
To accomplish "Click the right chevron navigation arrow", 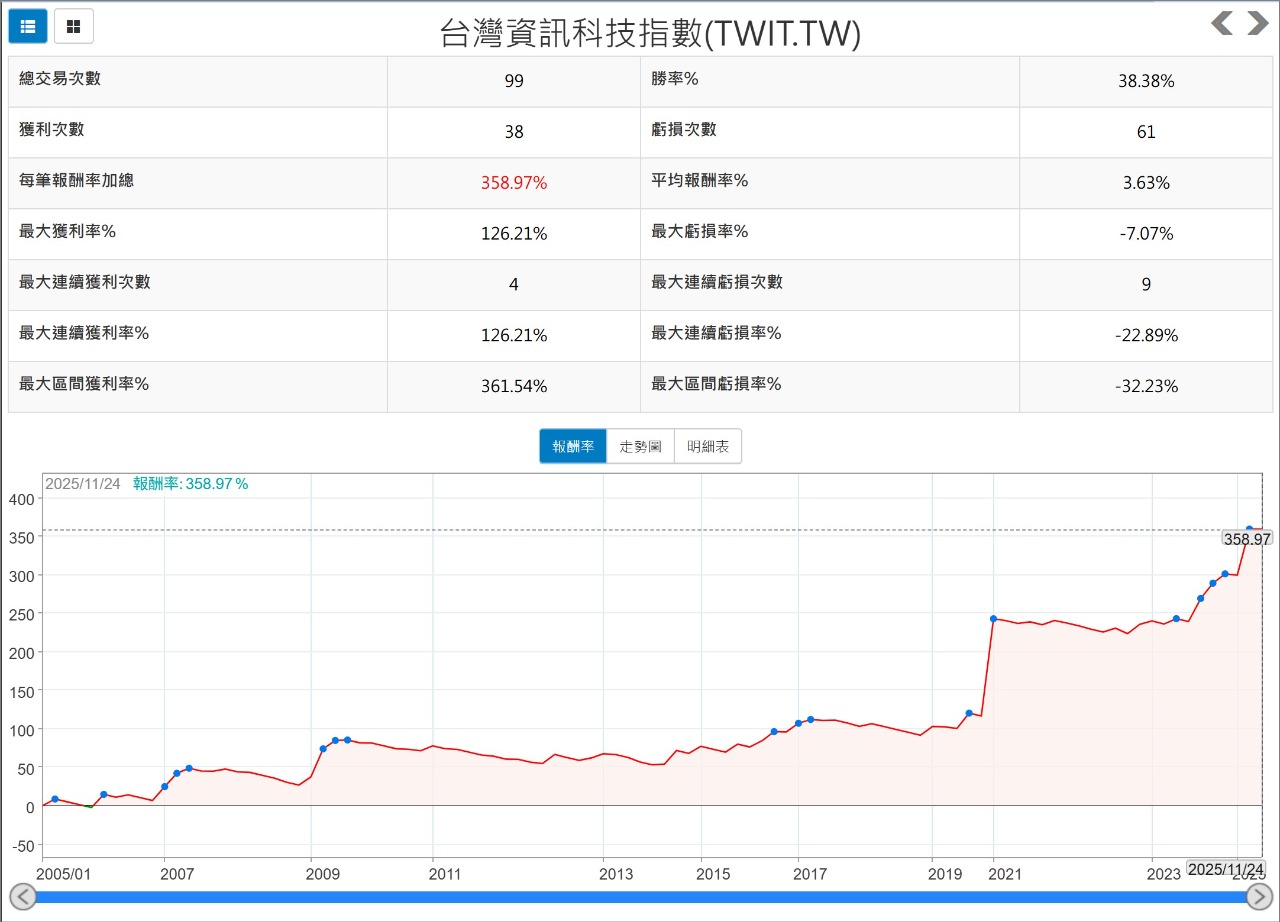I will coord(1255,22).
